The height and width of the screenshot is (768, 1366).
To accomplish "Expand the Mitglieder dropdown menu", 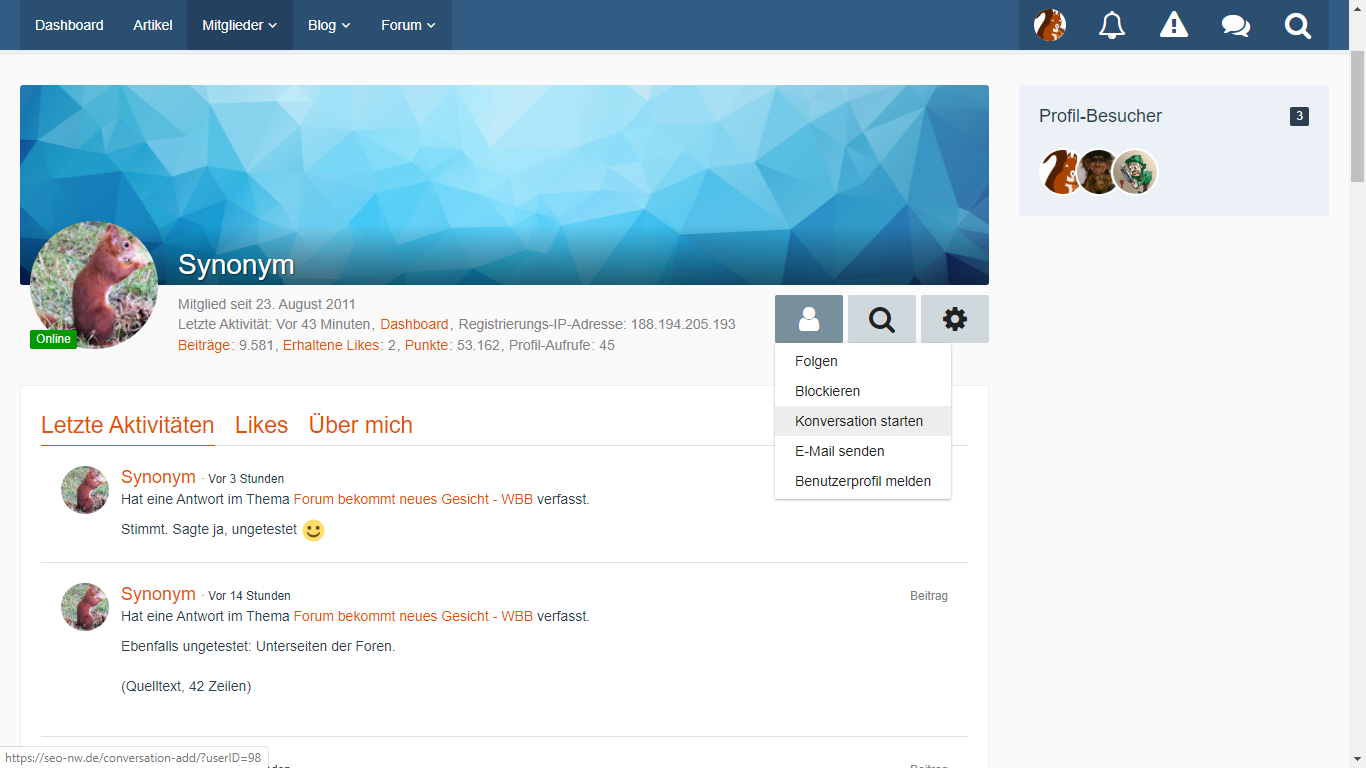I will (239, 25).
